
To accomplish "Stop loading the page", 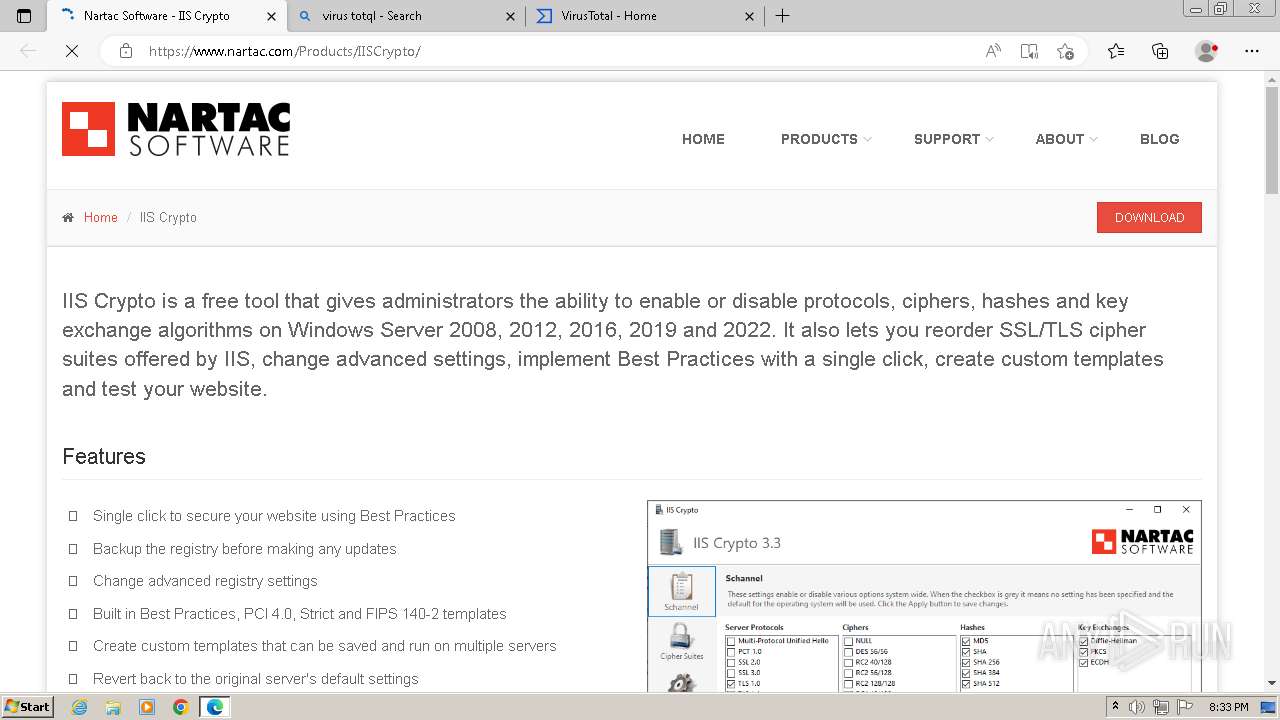I will (72, 51).
